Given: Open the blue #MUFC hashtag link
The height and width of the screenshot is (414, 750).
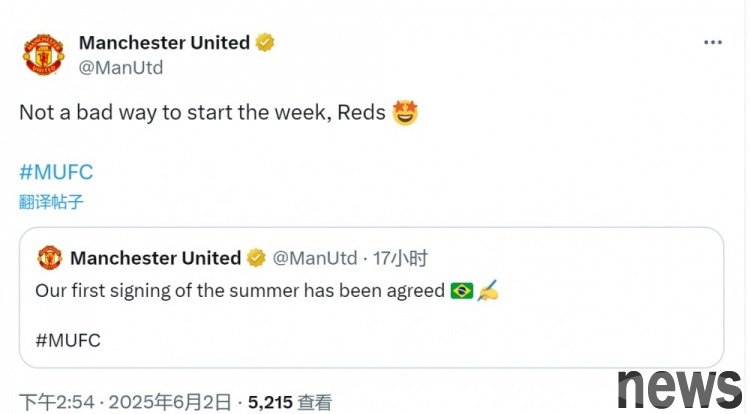Looking at the screenshot, I should click(x=56, y=172).
